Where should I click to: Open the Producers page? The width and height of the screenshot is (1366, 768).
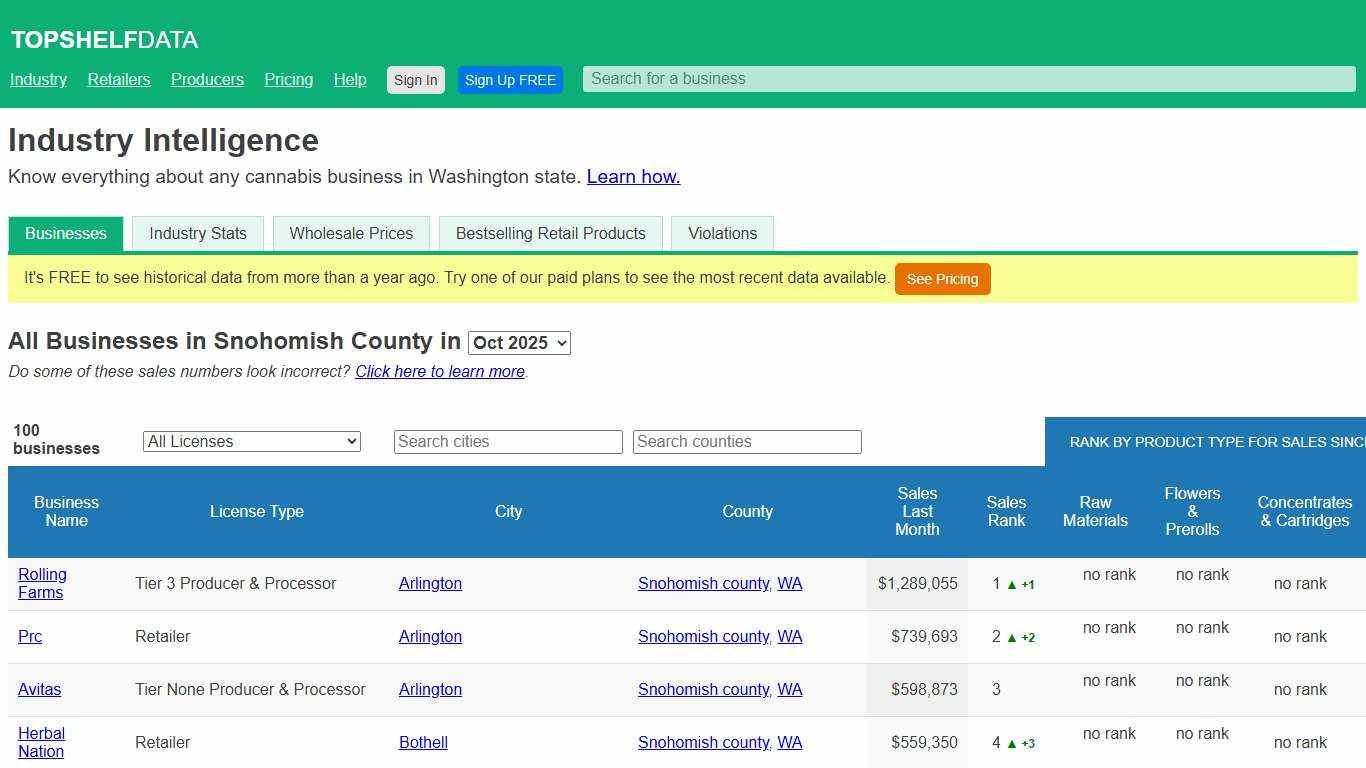click(x=207, y=79)
